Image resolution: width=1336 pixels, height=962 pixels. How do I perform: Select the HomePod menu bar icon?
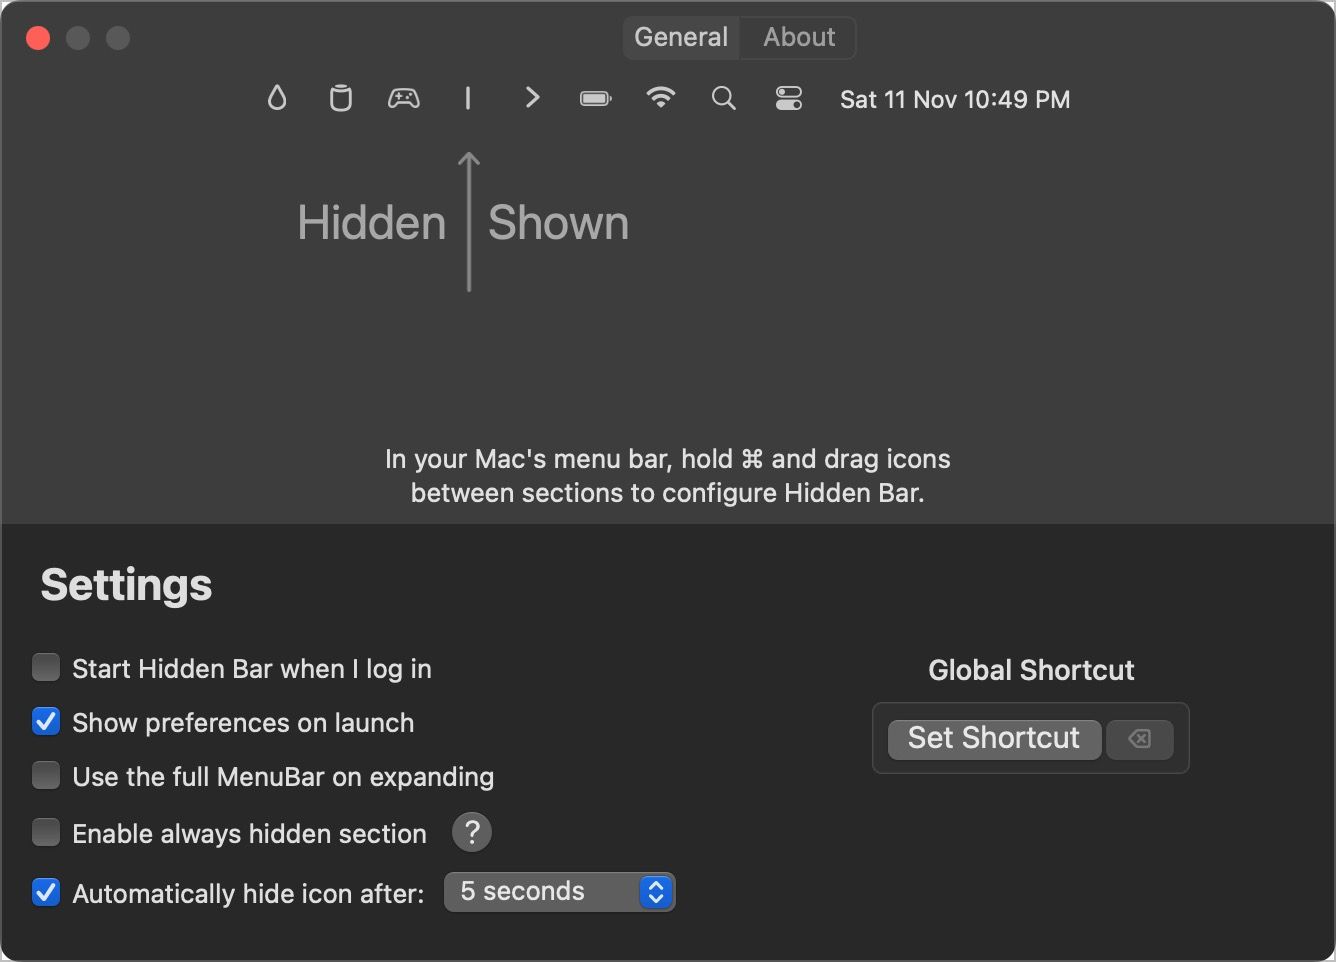pos(340,98)
